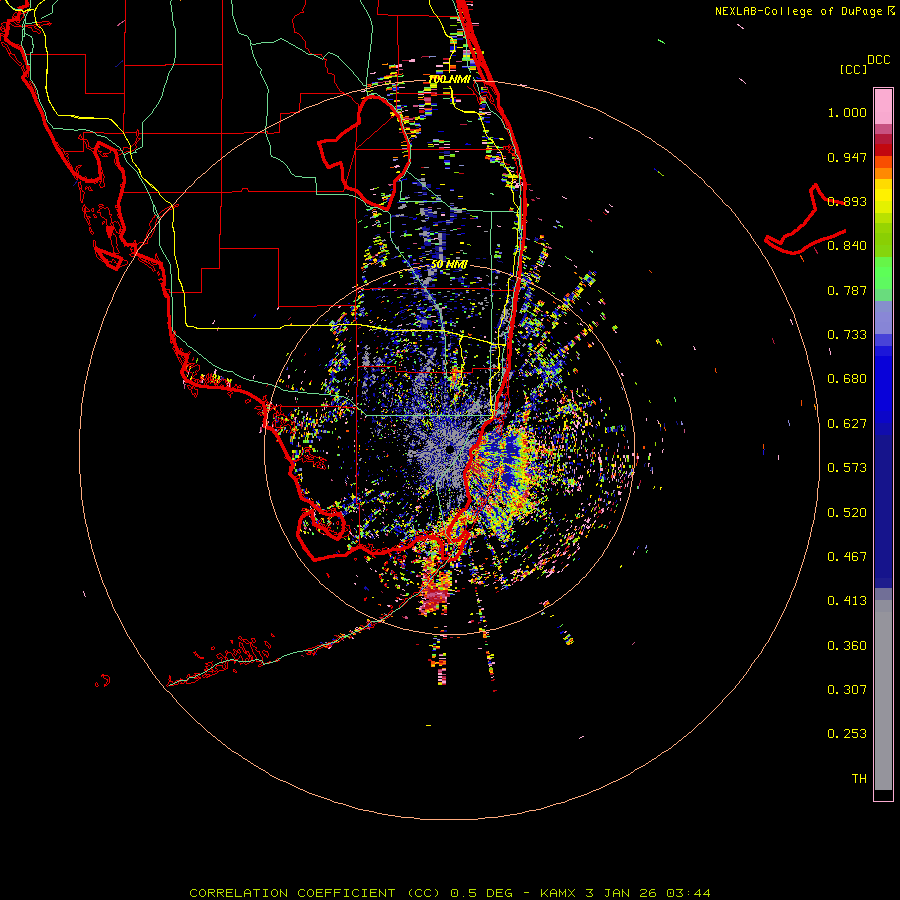
Task: Pick the light pink segment of the color bar
Action: click(883, 107)
